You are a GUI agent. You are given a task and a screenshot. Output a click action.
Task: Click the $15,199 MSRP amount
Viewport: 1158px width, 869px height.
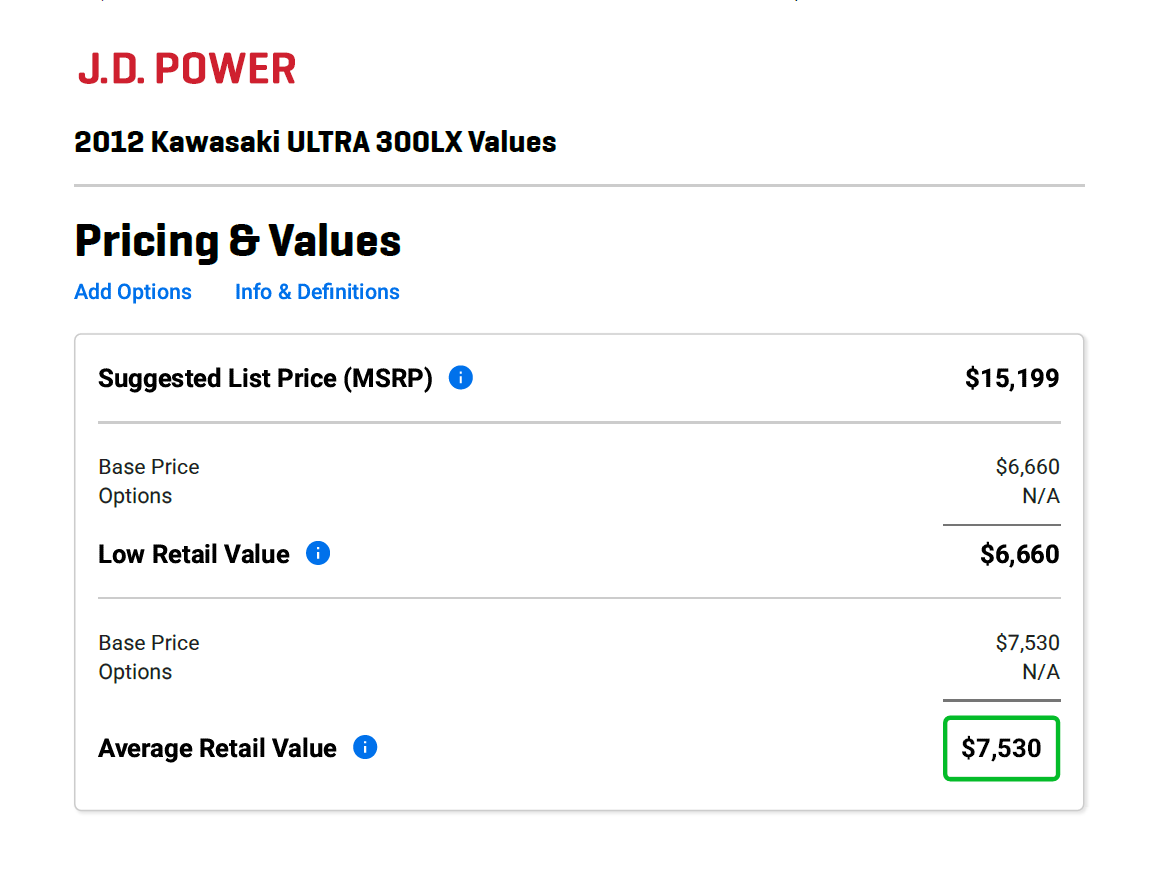(x=1011, y=378)
